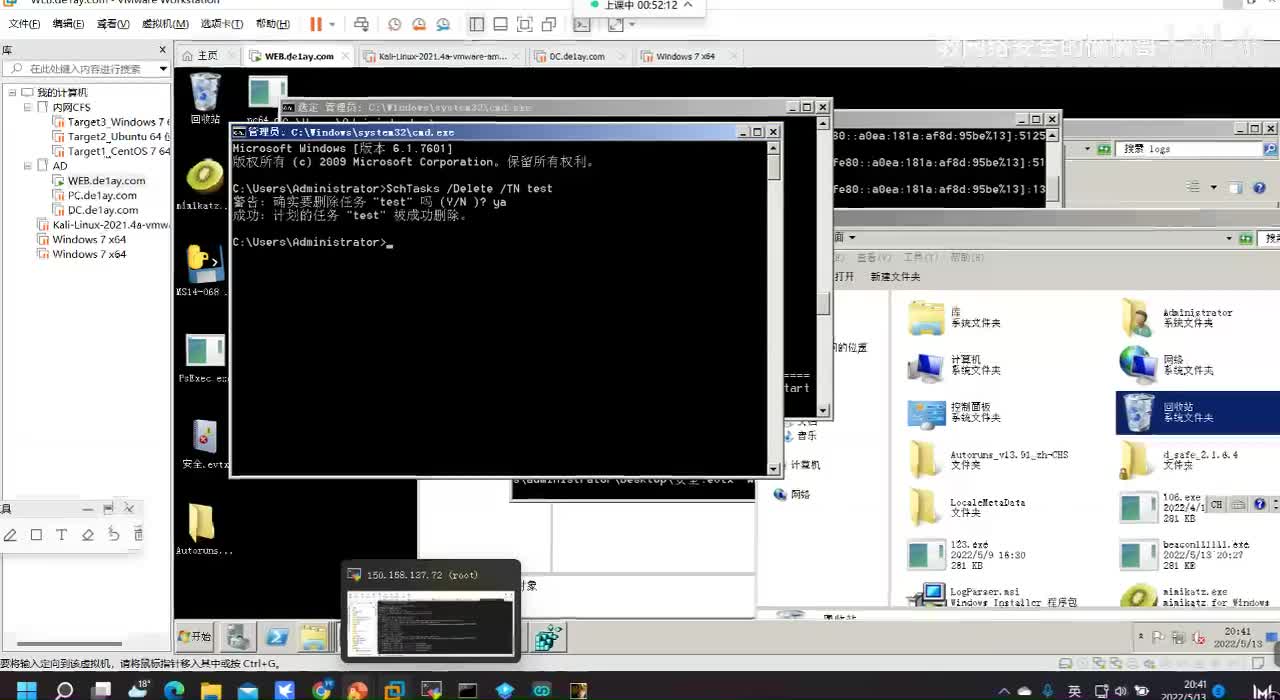Click the explorer help question mark icon
The width and height of the screenshot is (1280, 700).
pos(1260,188)
